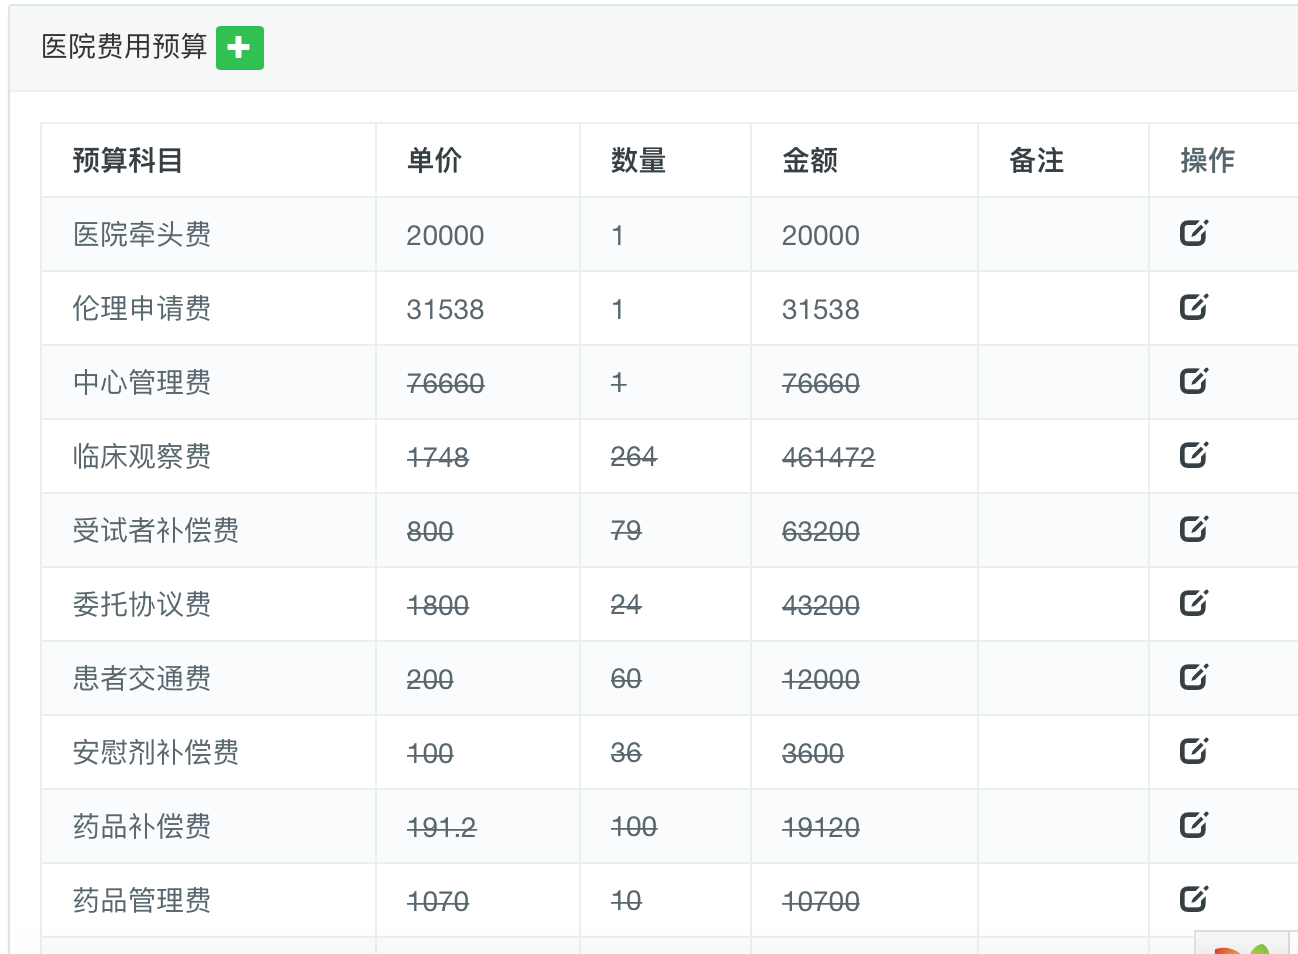Click struck-through amount 12000

coord(821,680)
